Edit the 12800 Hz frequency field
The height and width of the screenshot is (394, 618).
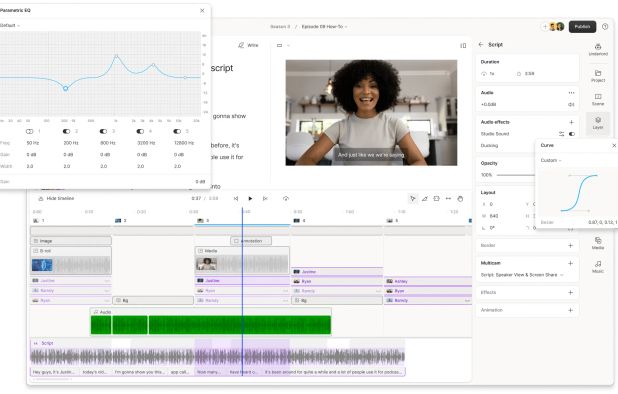coord(184,143)
